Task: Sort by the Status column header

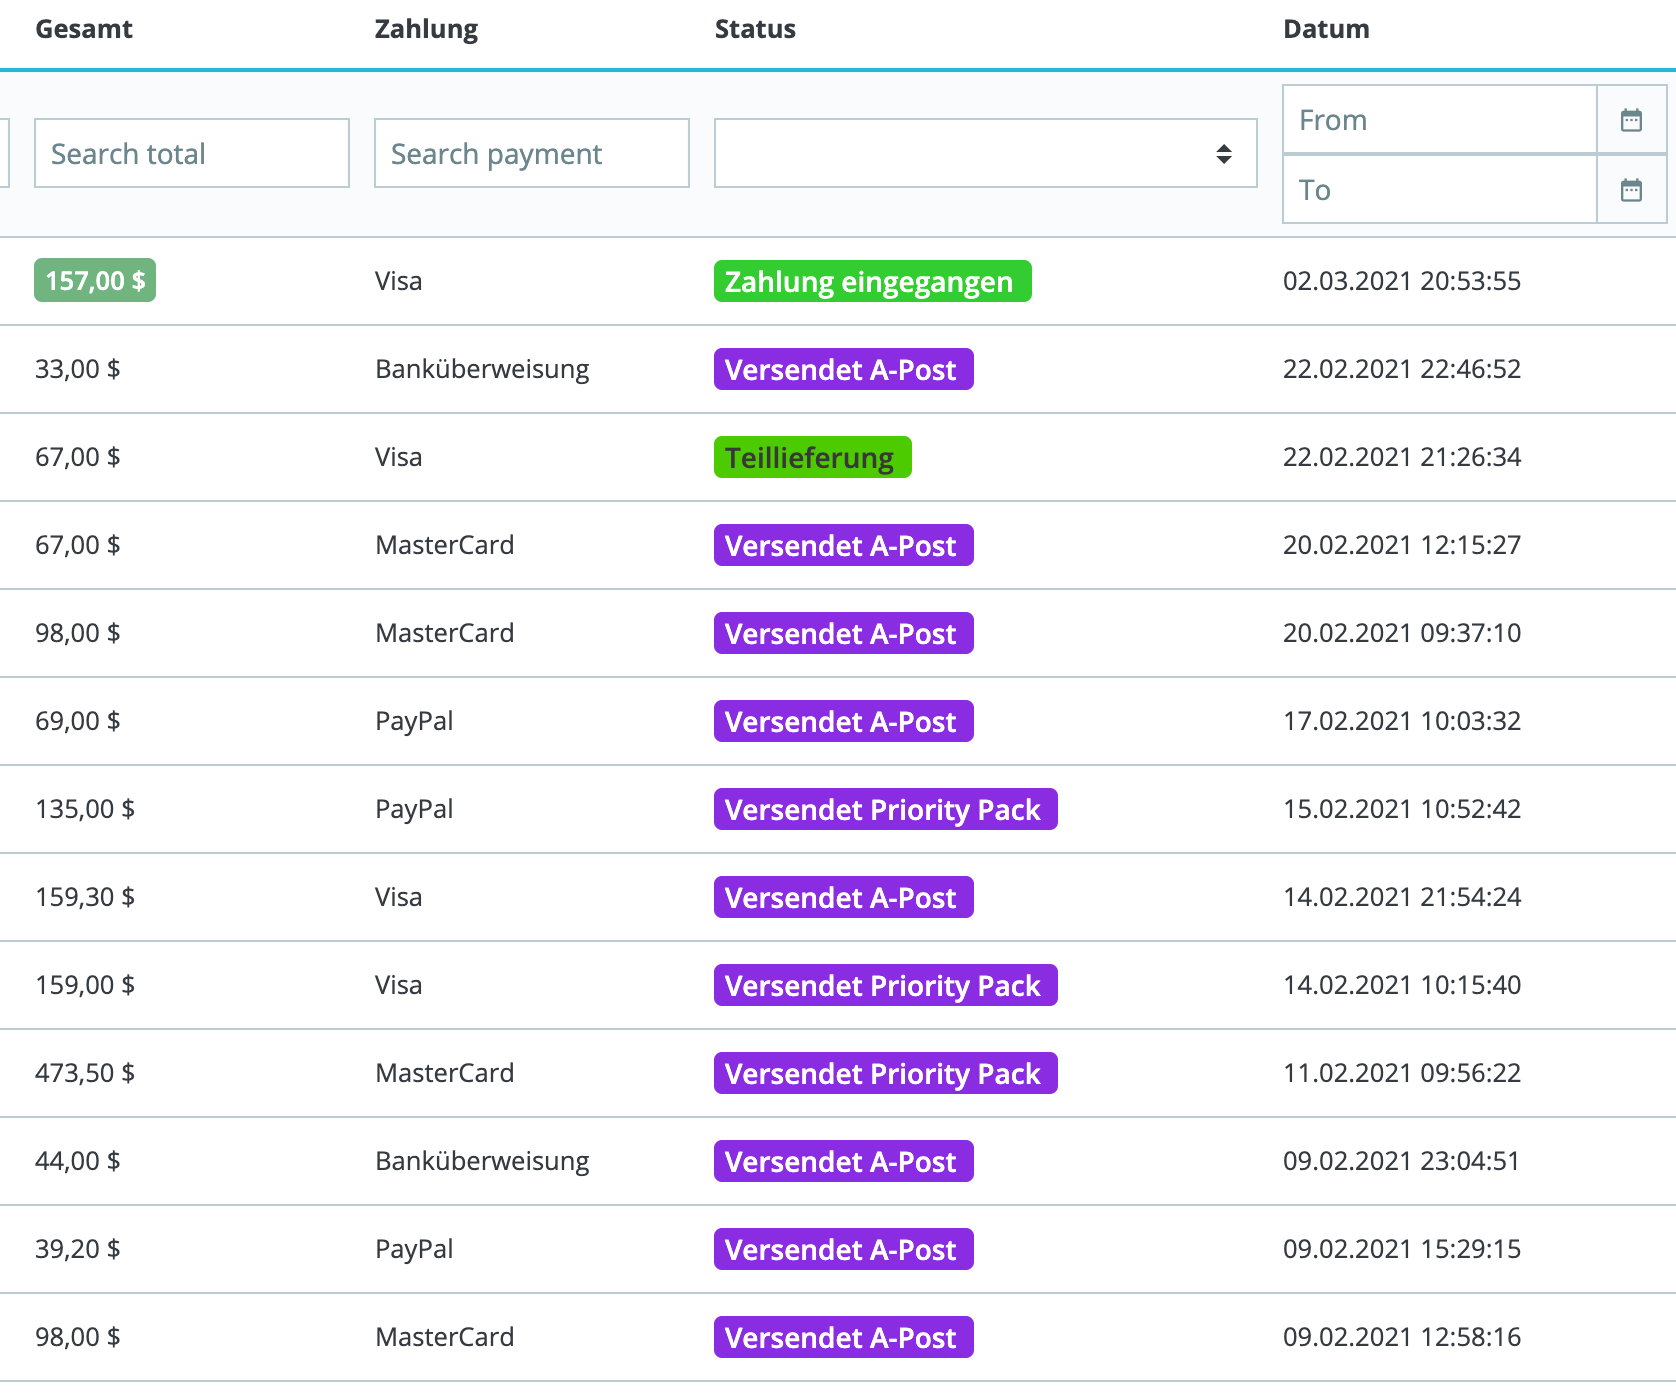Action: click(755, 29)
